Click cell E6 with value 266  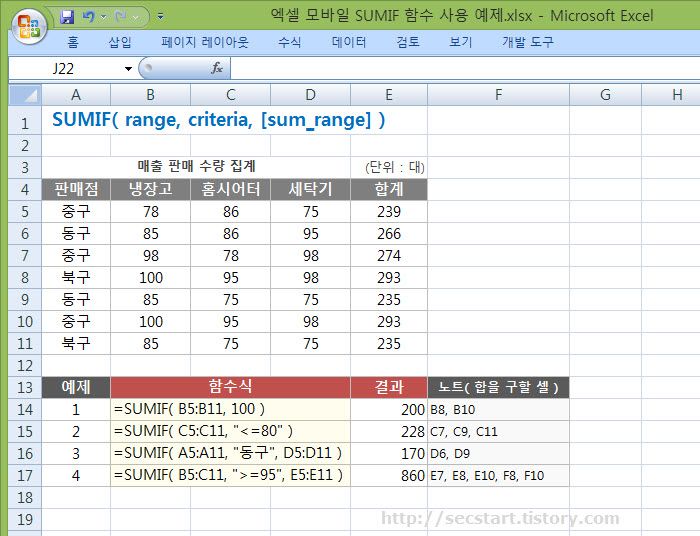tap(389, 233)
